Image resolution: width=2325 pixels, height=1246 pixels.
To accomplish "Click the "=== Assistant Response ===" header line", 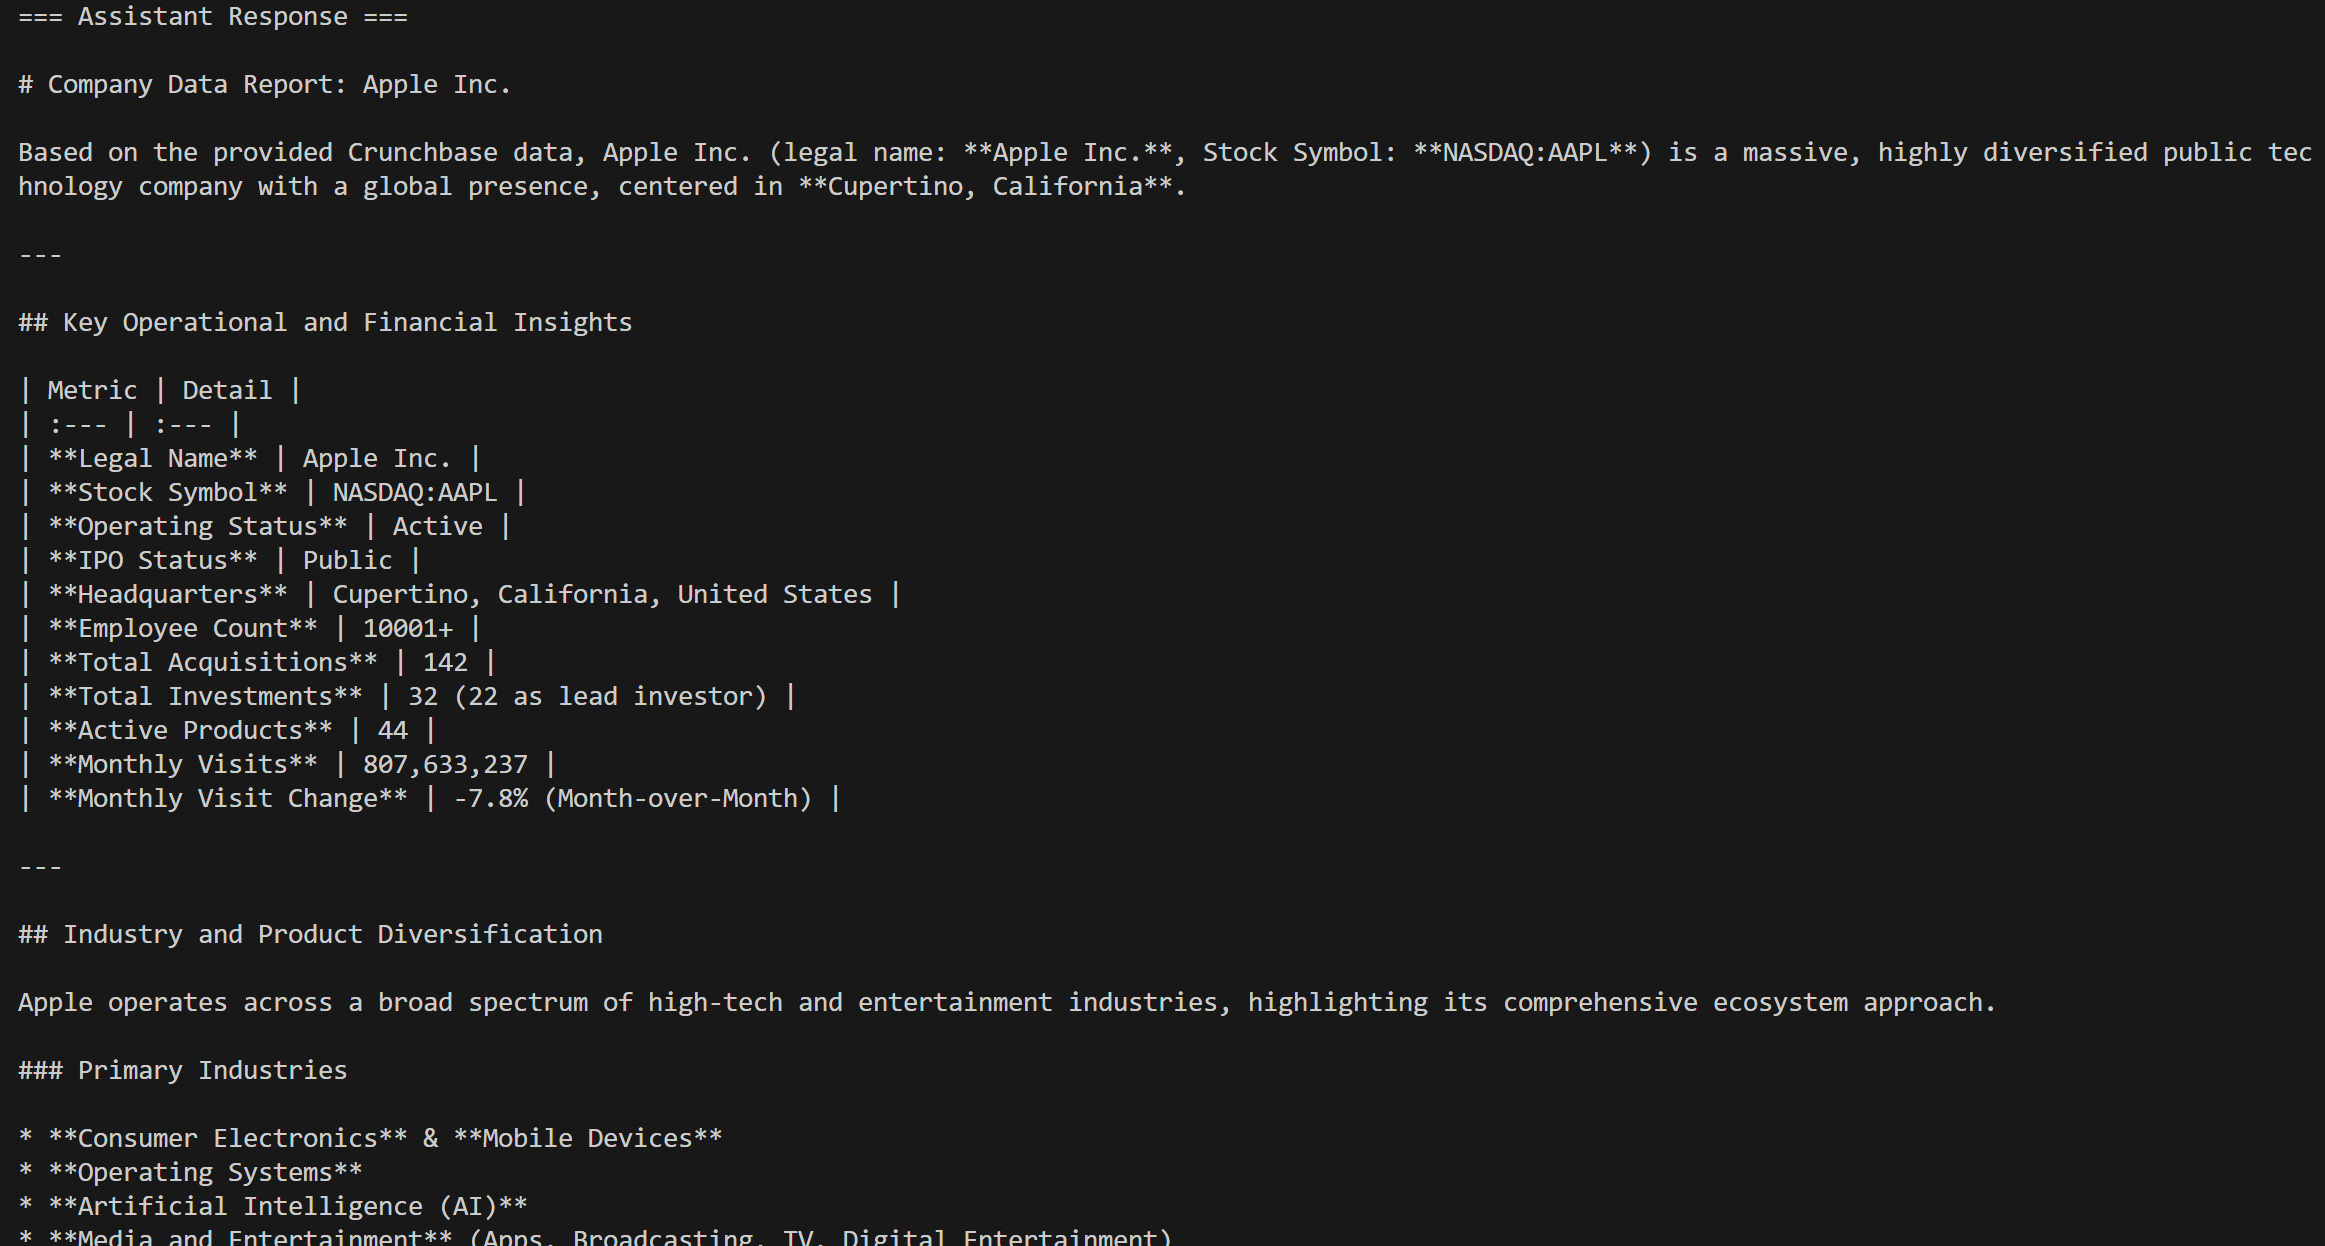I will [x=212, y=17].
